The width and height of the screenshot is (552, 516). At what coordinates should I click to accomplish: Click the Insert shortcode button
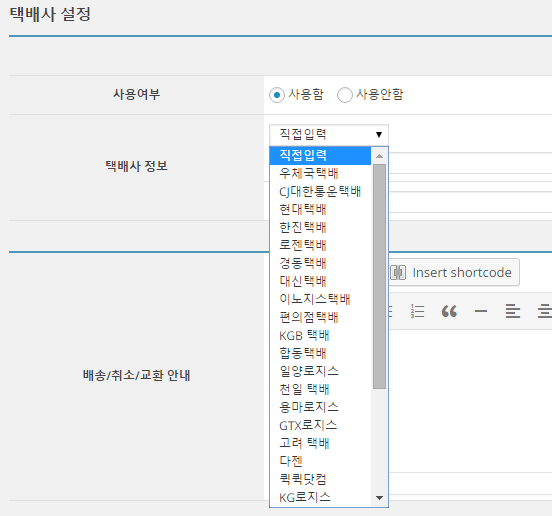(453, 272)
